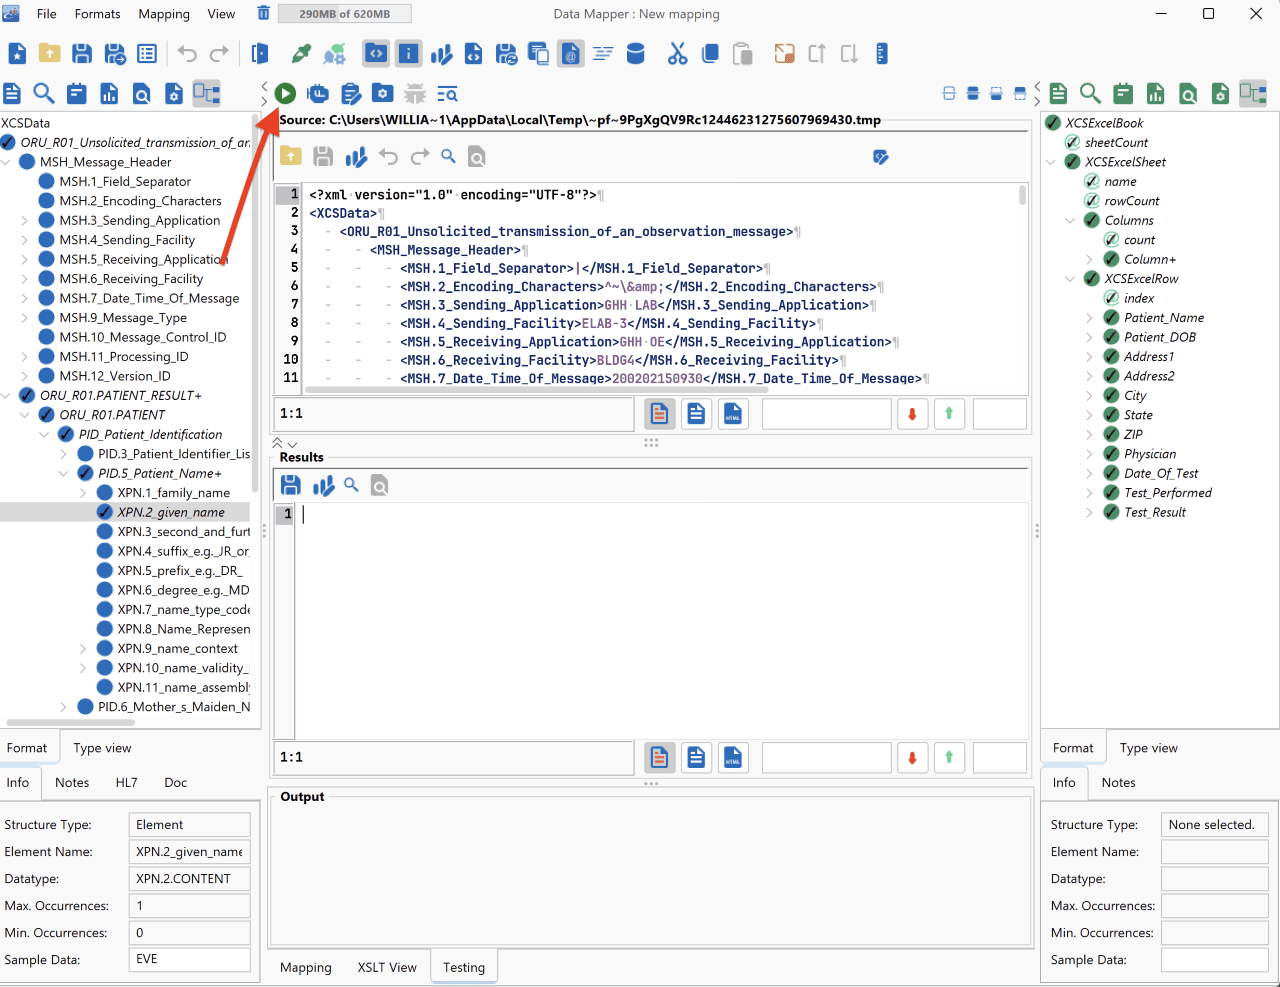Image resolution: width=1280 pixels, height=987 pixels.
Task: Click the new mapping icon in main toolbar
Action: pyautogui.click(x=17, y=54)
